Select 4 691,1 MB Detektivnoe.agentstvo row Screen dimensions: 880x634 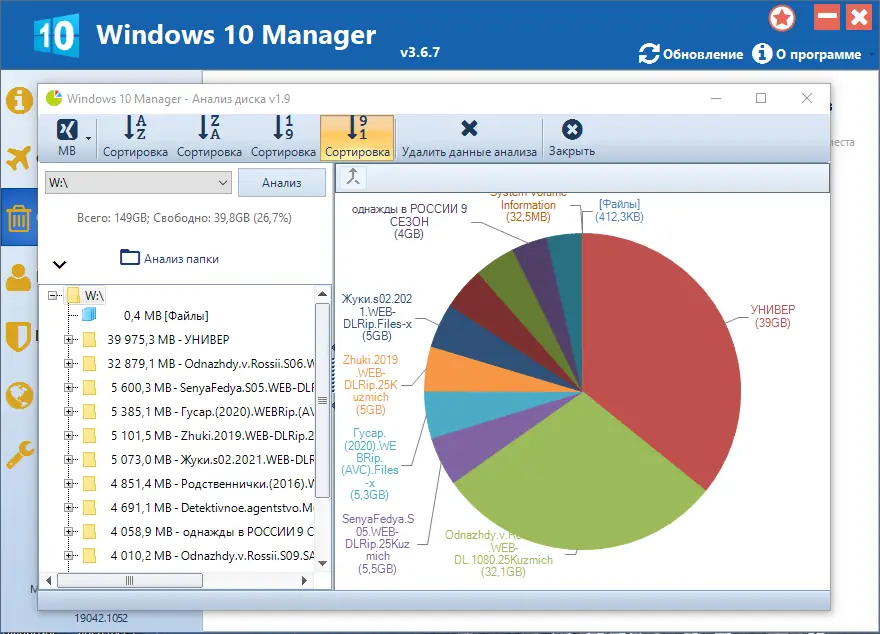[x=212, y=508]
